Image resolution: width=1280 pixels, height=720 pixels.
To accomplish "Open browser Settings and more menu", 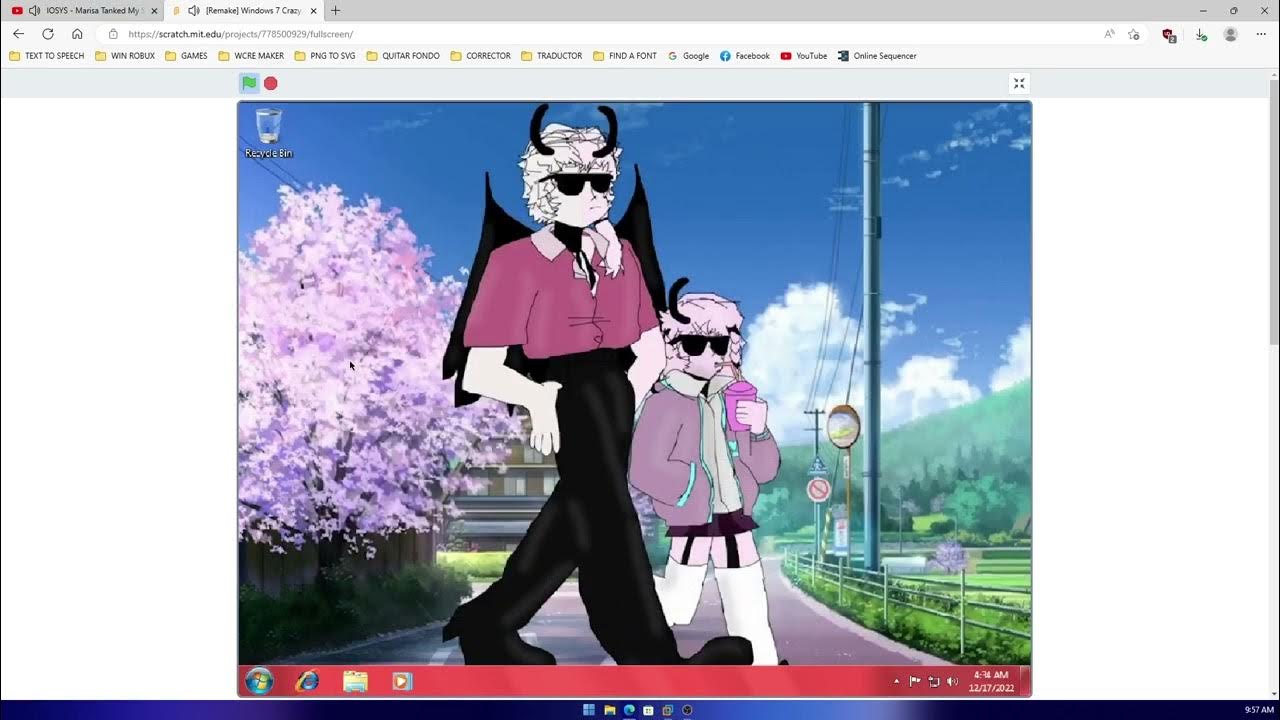I will point(1261,34).
